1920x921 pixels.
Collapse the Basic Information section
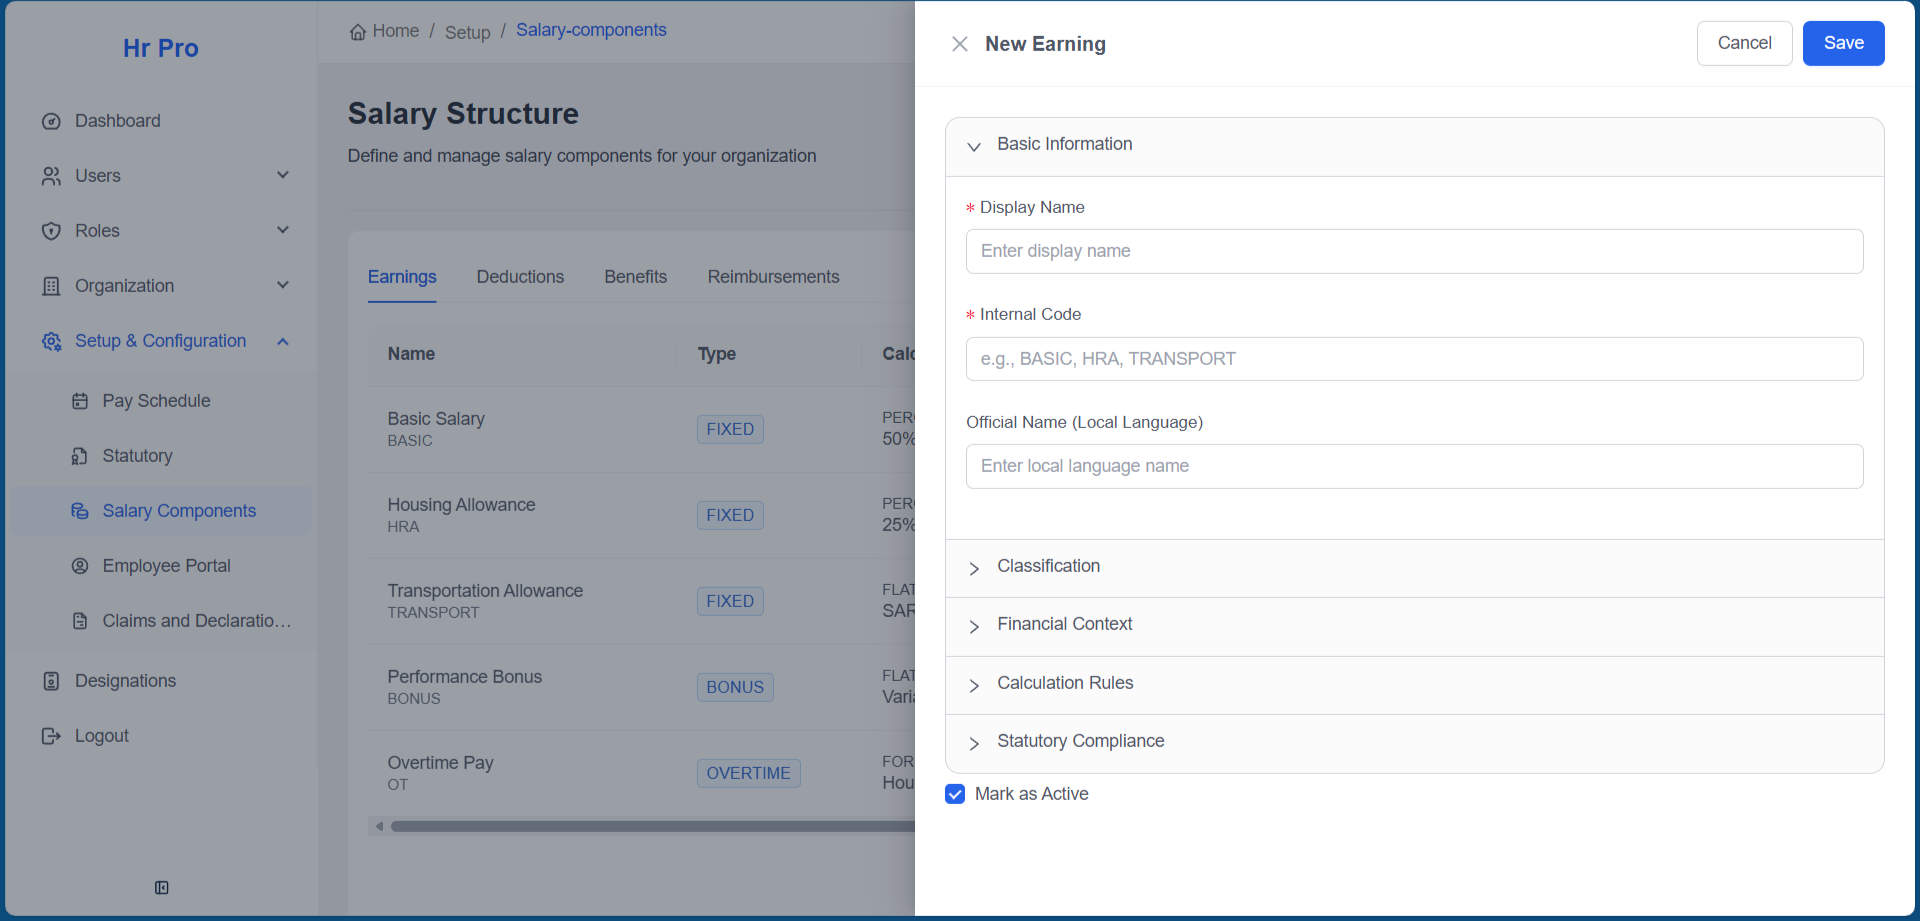click(x=1064, y=145)
